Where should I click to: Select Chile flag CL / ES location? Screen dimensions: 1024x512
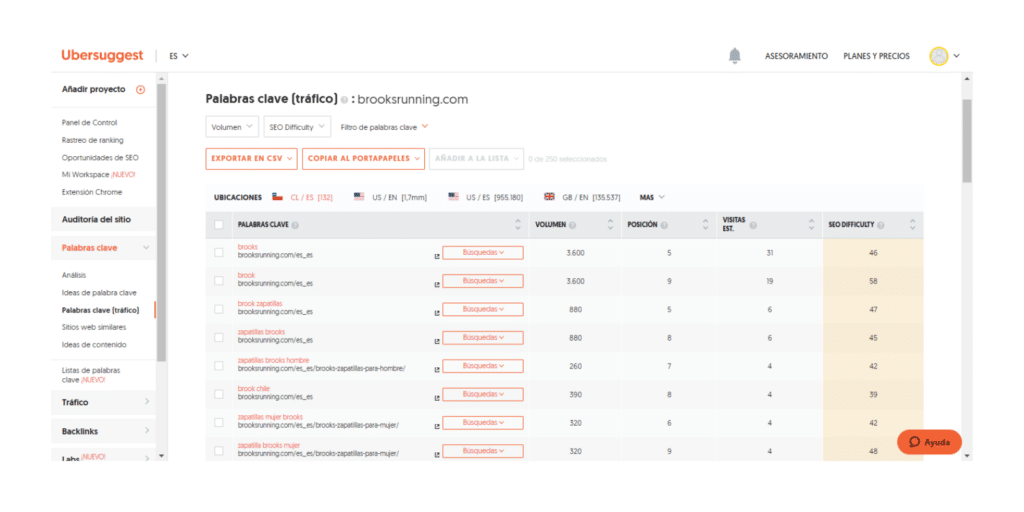[x=302, y=197]
